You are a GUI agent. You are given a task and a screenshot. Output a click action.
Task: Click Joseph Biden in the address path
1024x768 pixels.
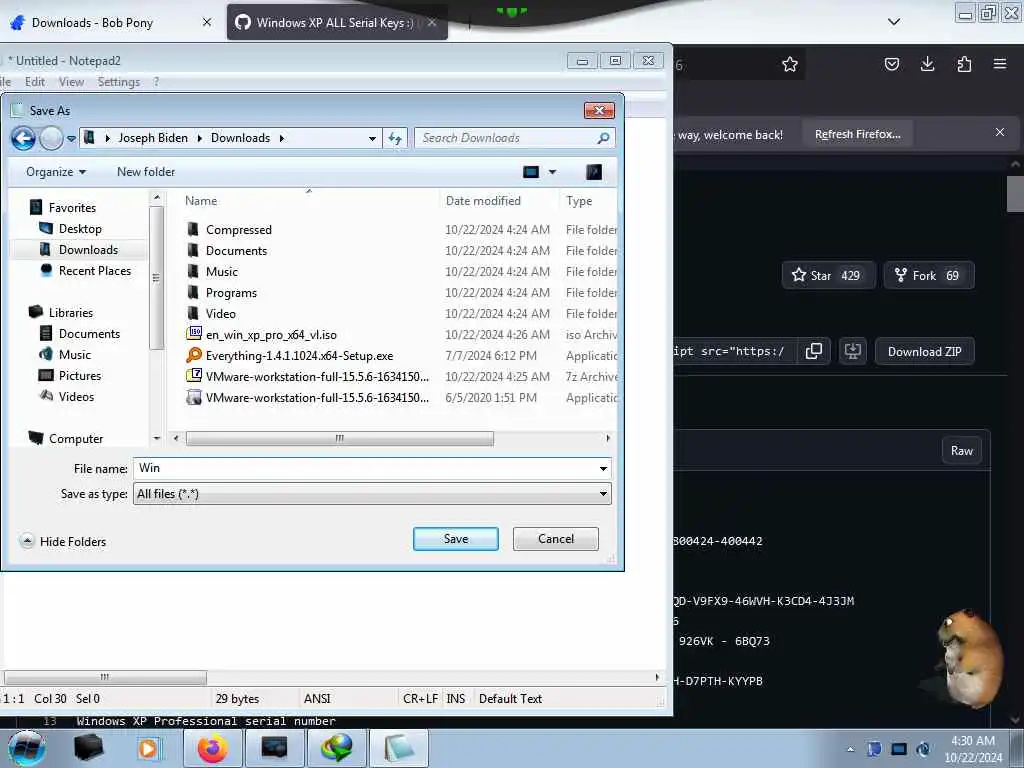153,138
